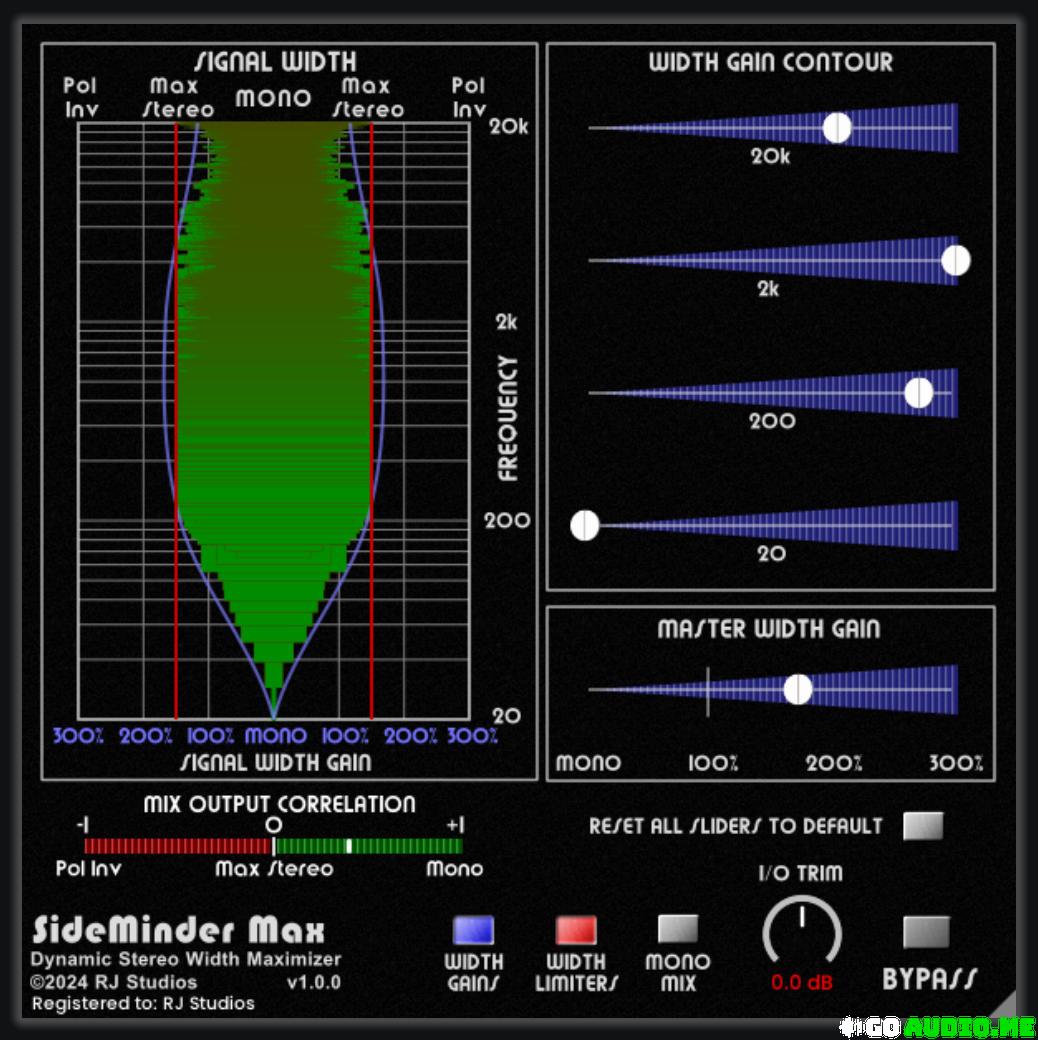The image size is (1038, 1040).
Task: Click the Signal Width spectrum display
Action: 274,420
